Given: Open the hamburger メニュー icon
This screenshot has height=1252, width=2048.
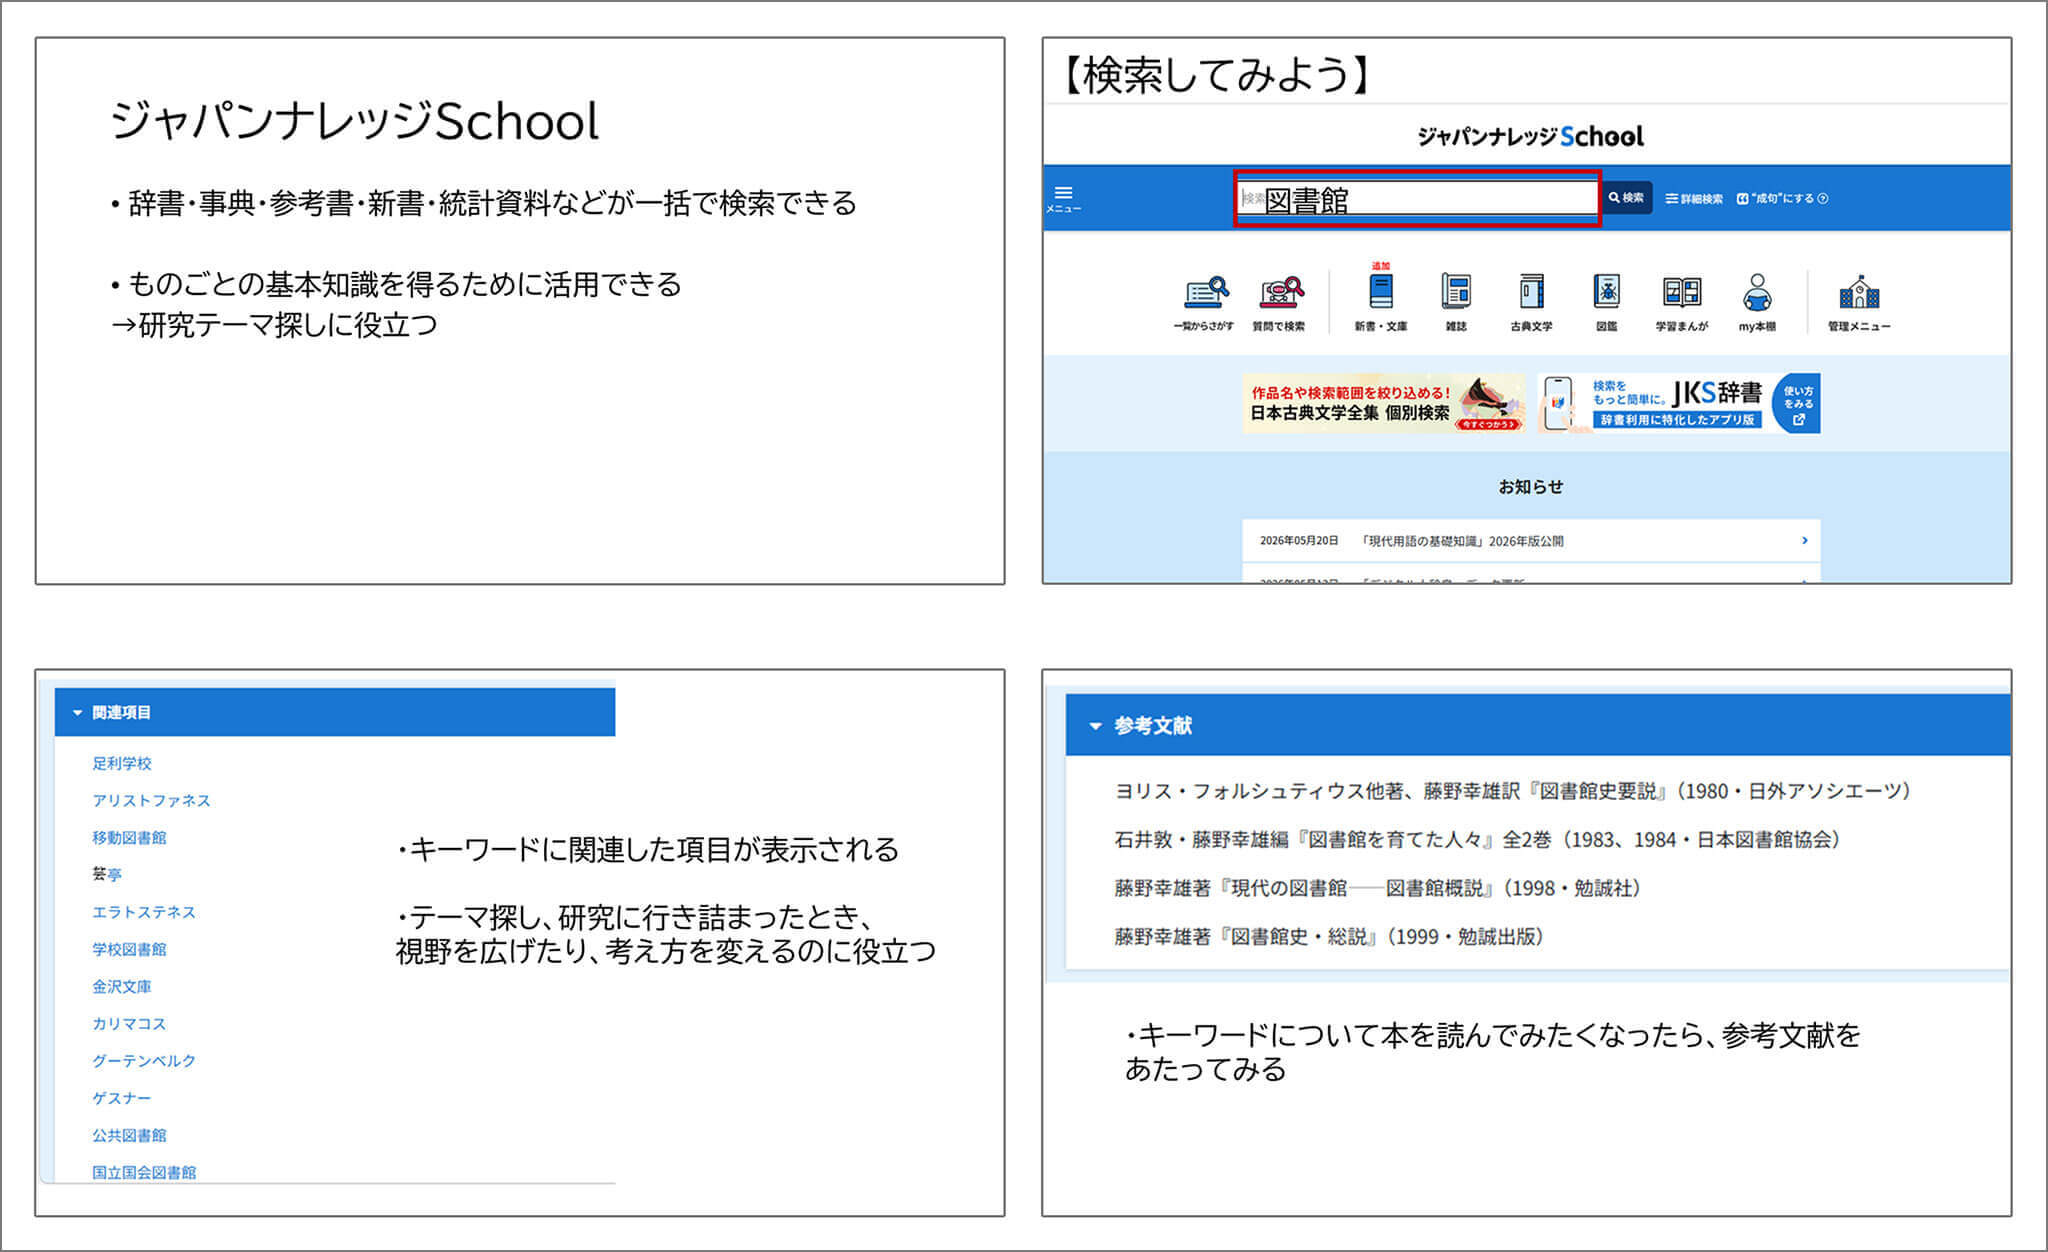Looking at the screenshot, I should pos(1063,197).
